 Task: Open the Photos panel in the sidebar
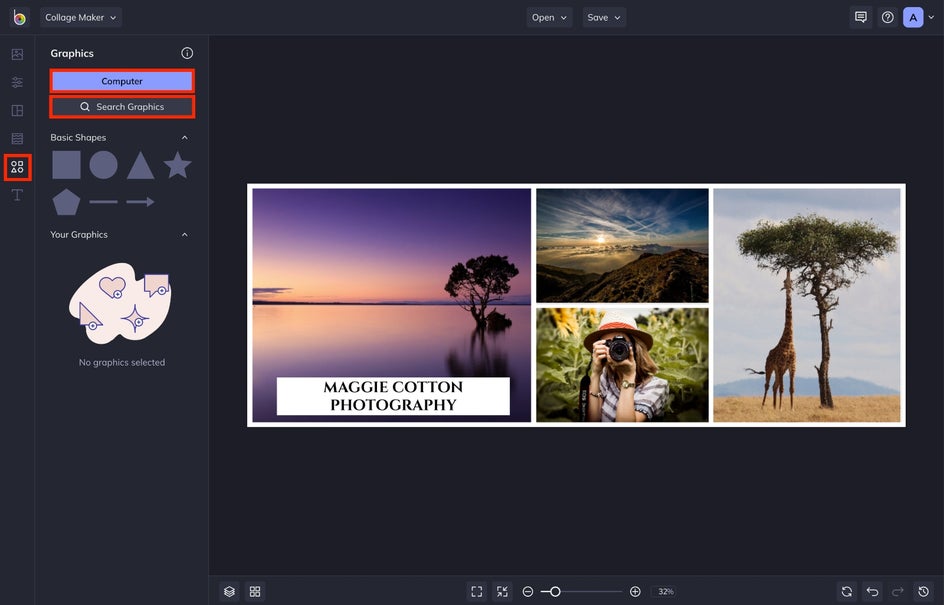(x=16, y=53)
